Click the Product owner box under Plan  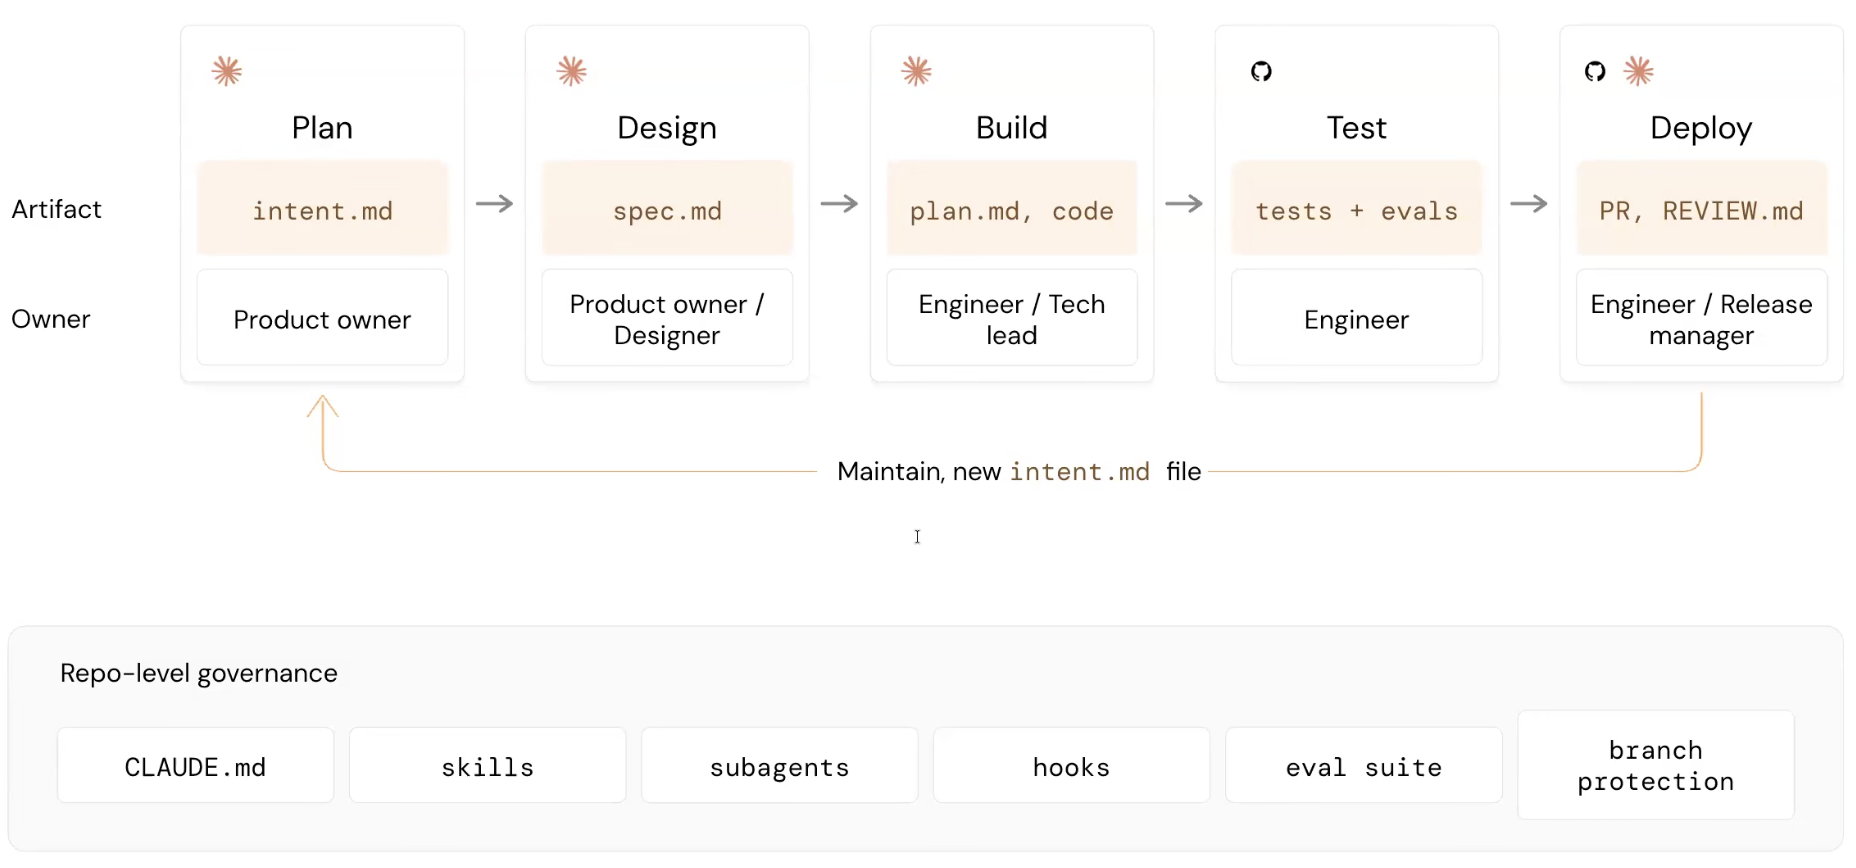pyautogui.click(x=322, y=317)
